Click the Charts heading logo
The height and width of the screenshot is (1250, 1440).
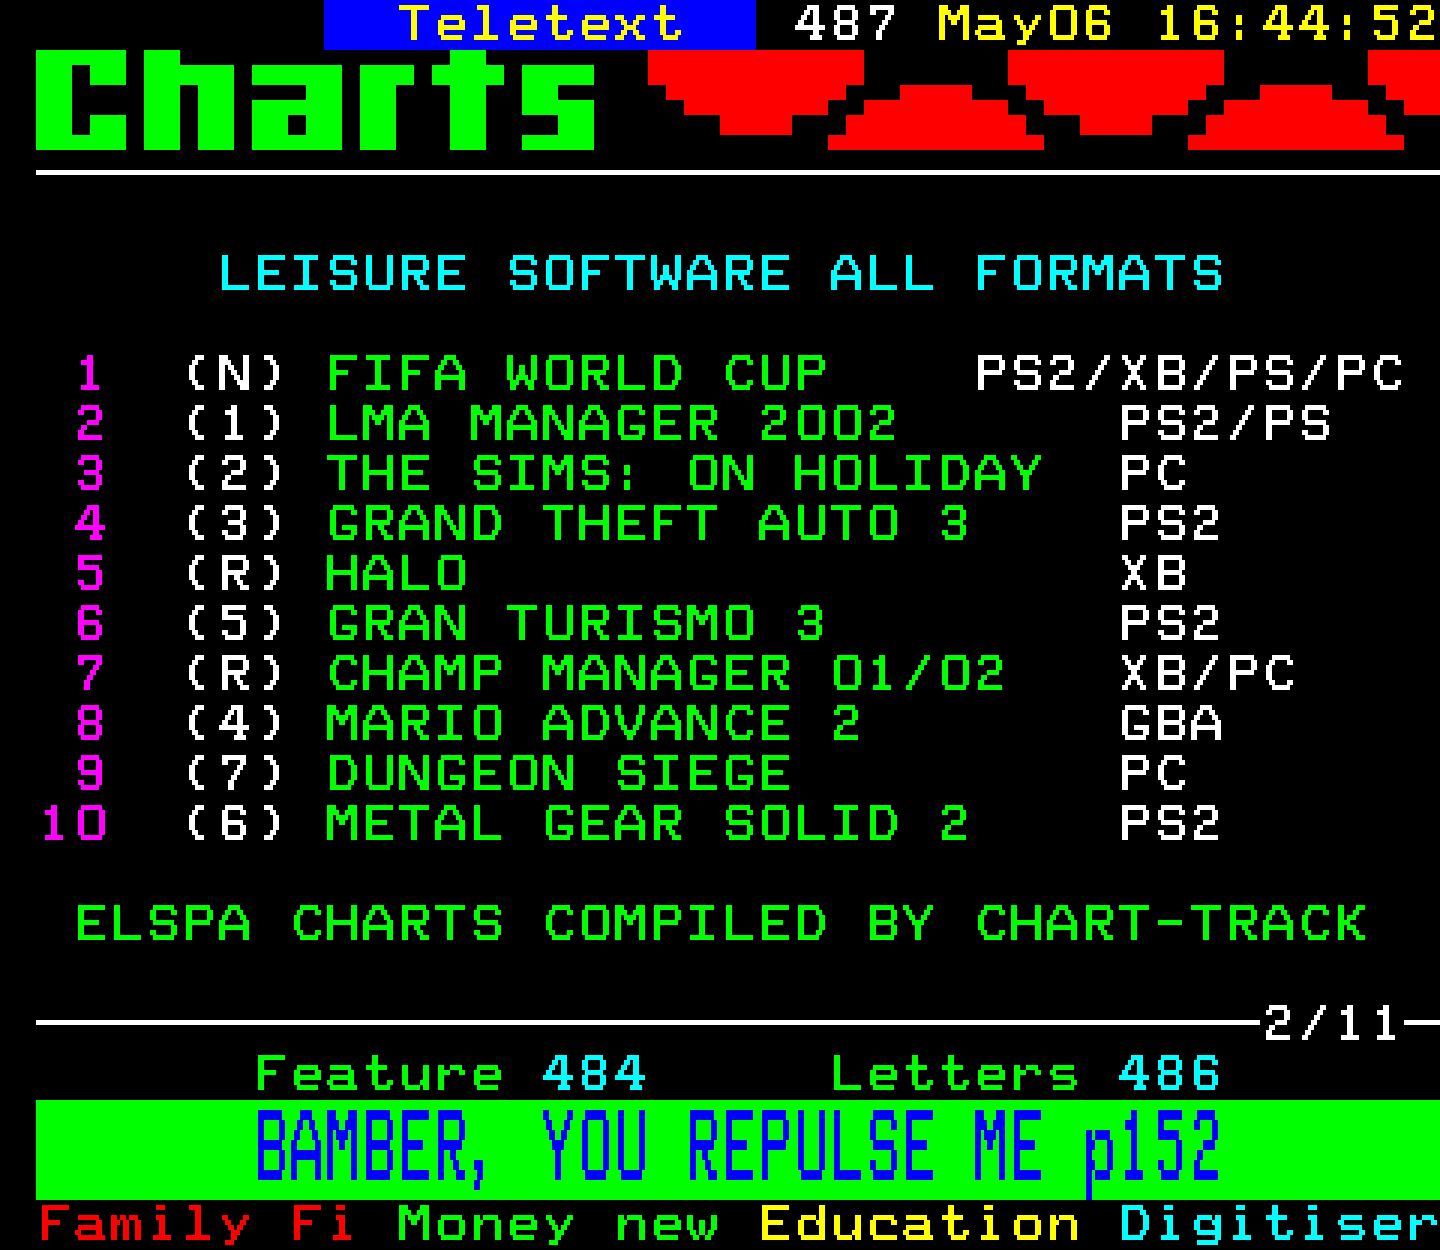pos(316,100)
